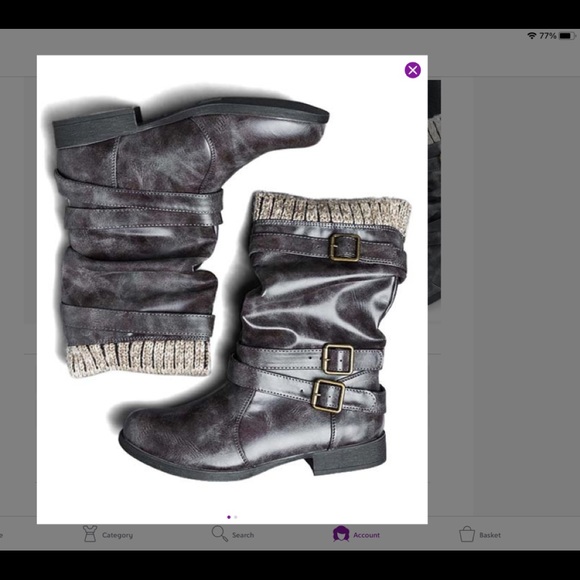580x580 pixels.
Task: Open the Search tab
Action: (233, 534)
